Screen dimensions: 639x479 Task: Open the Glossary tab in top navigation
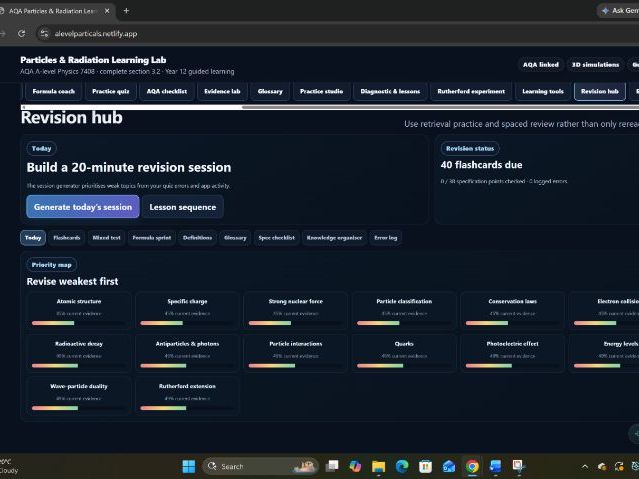click(270, 91)
